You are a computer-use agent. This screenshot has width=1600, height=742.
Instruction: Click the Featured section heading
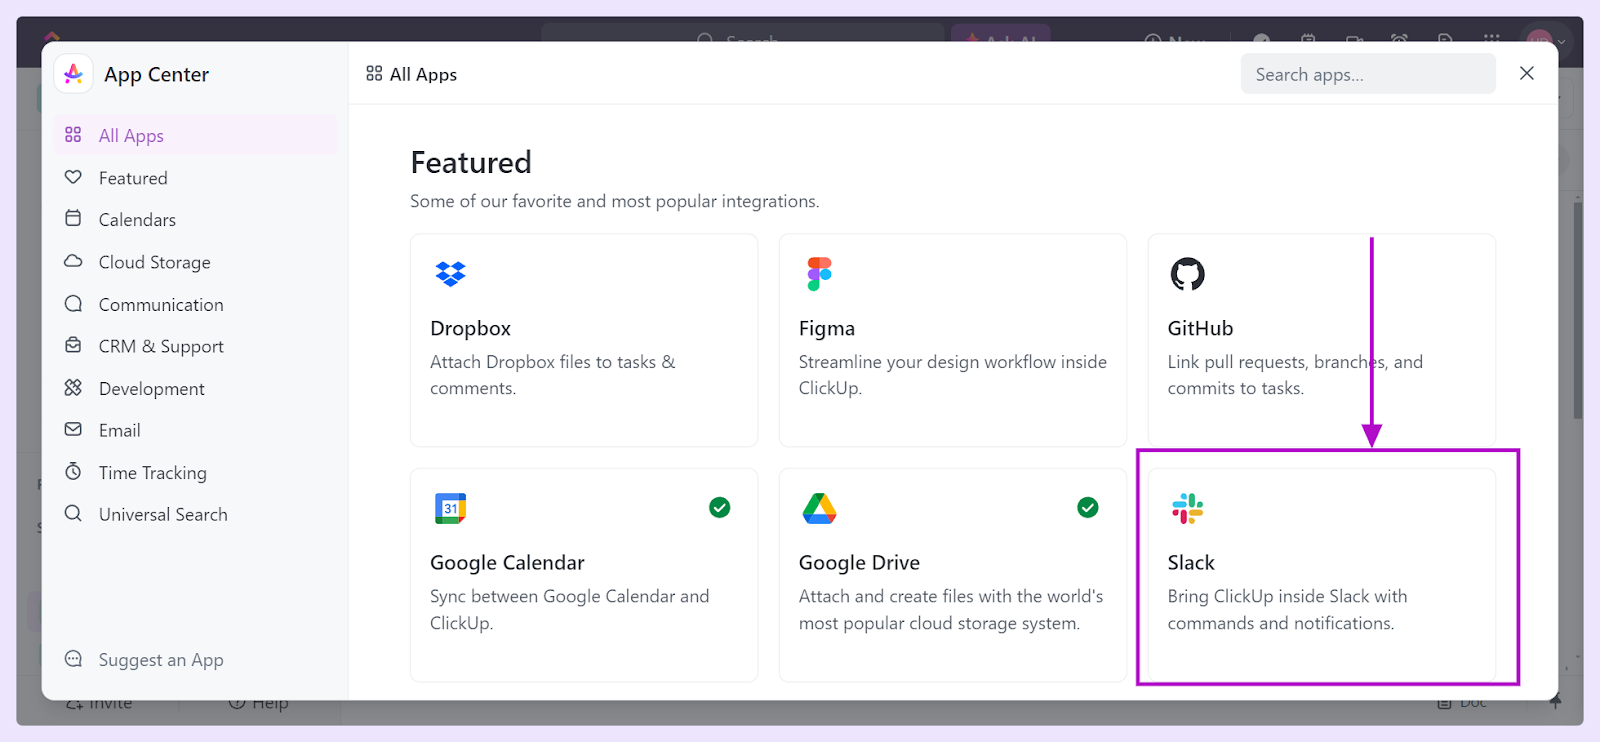471,162
